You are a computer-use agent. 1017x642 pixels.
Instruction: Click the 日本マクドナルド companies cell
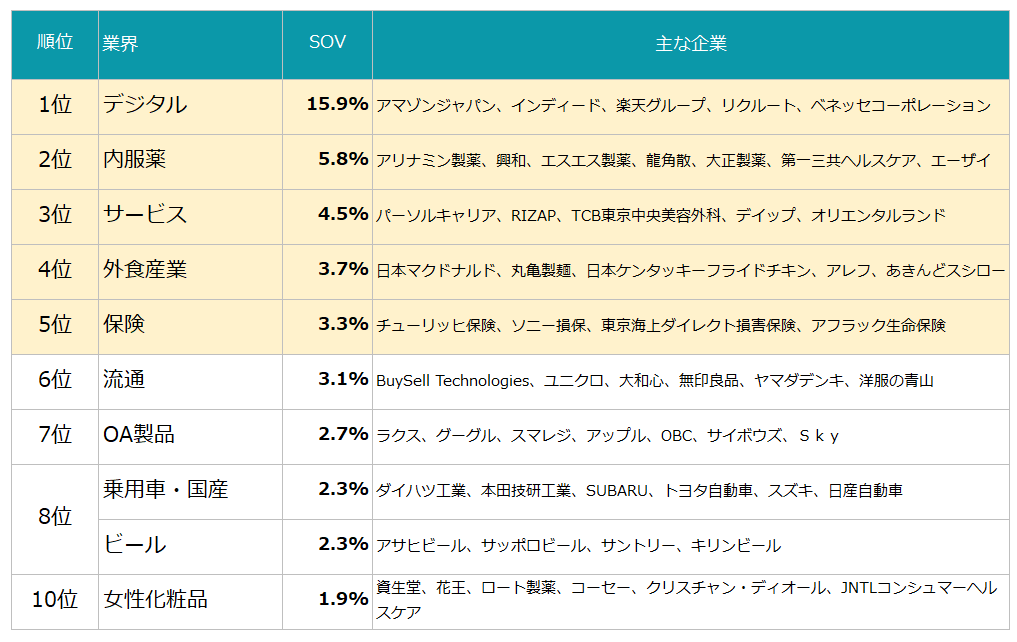click(690, 270)
